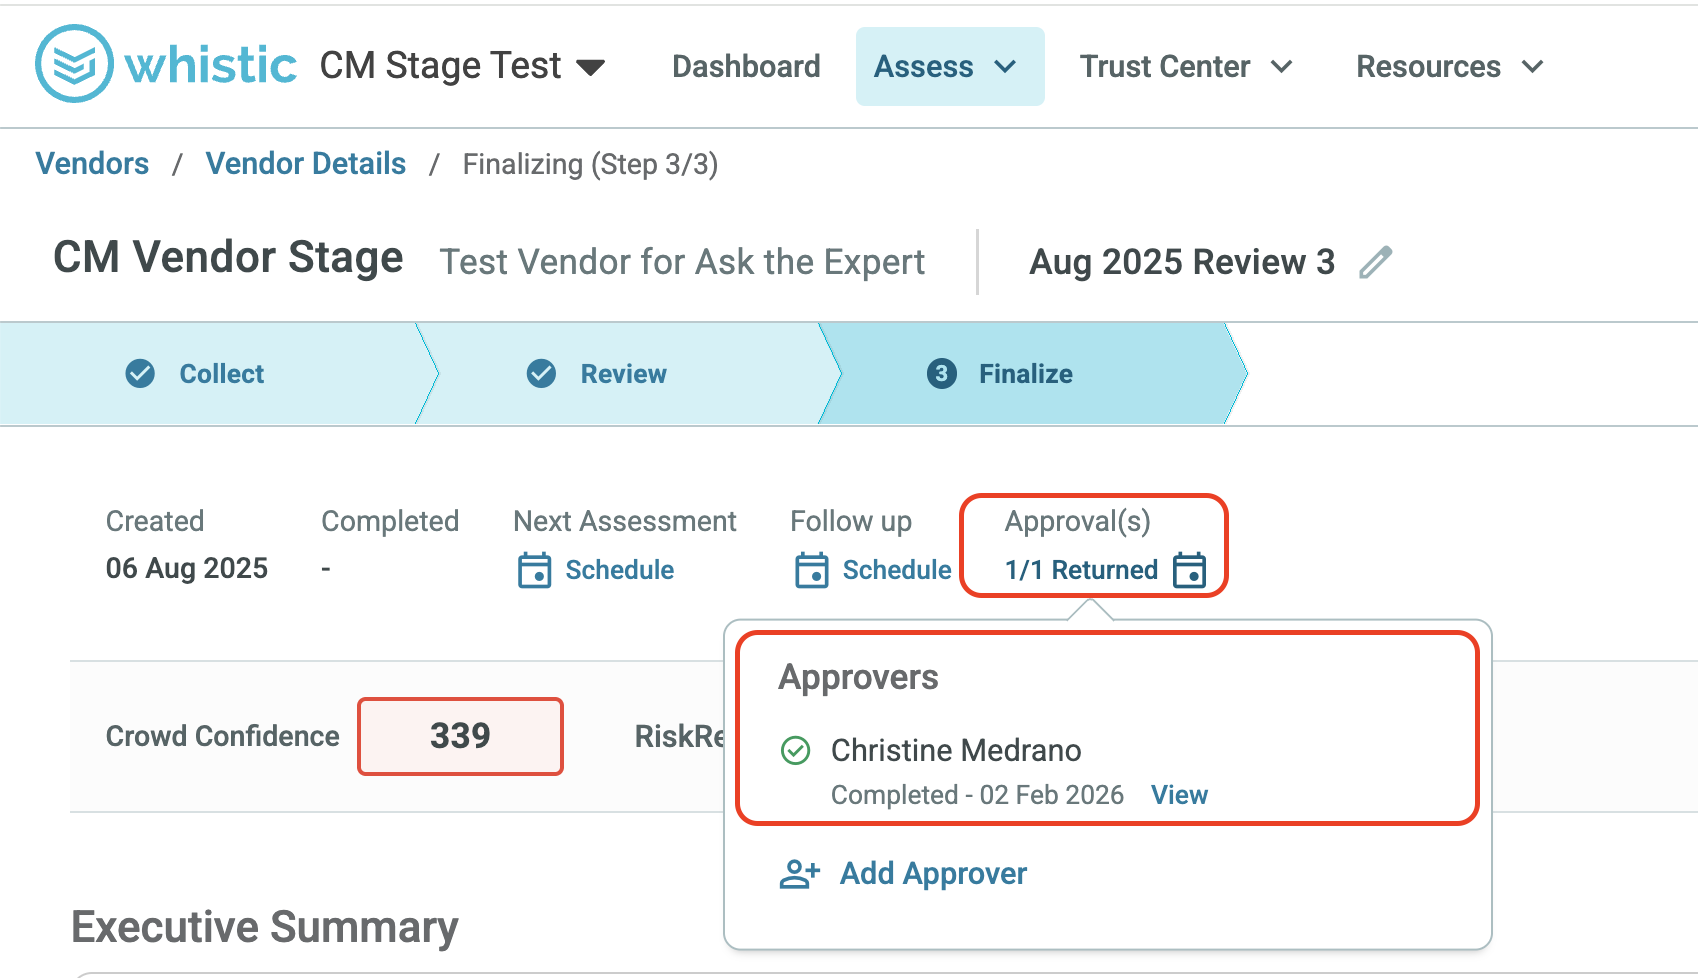Go to the Dashboard menu item

[x=746, y=67]
